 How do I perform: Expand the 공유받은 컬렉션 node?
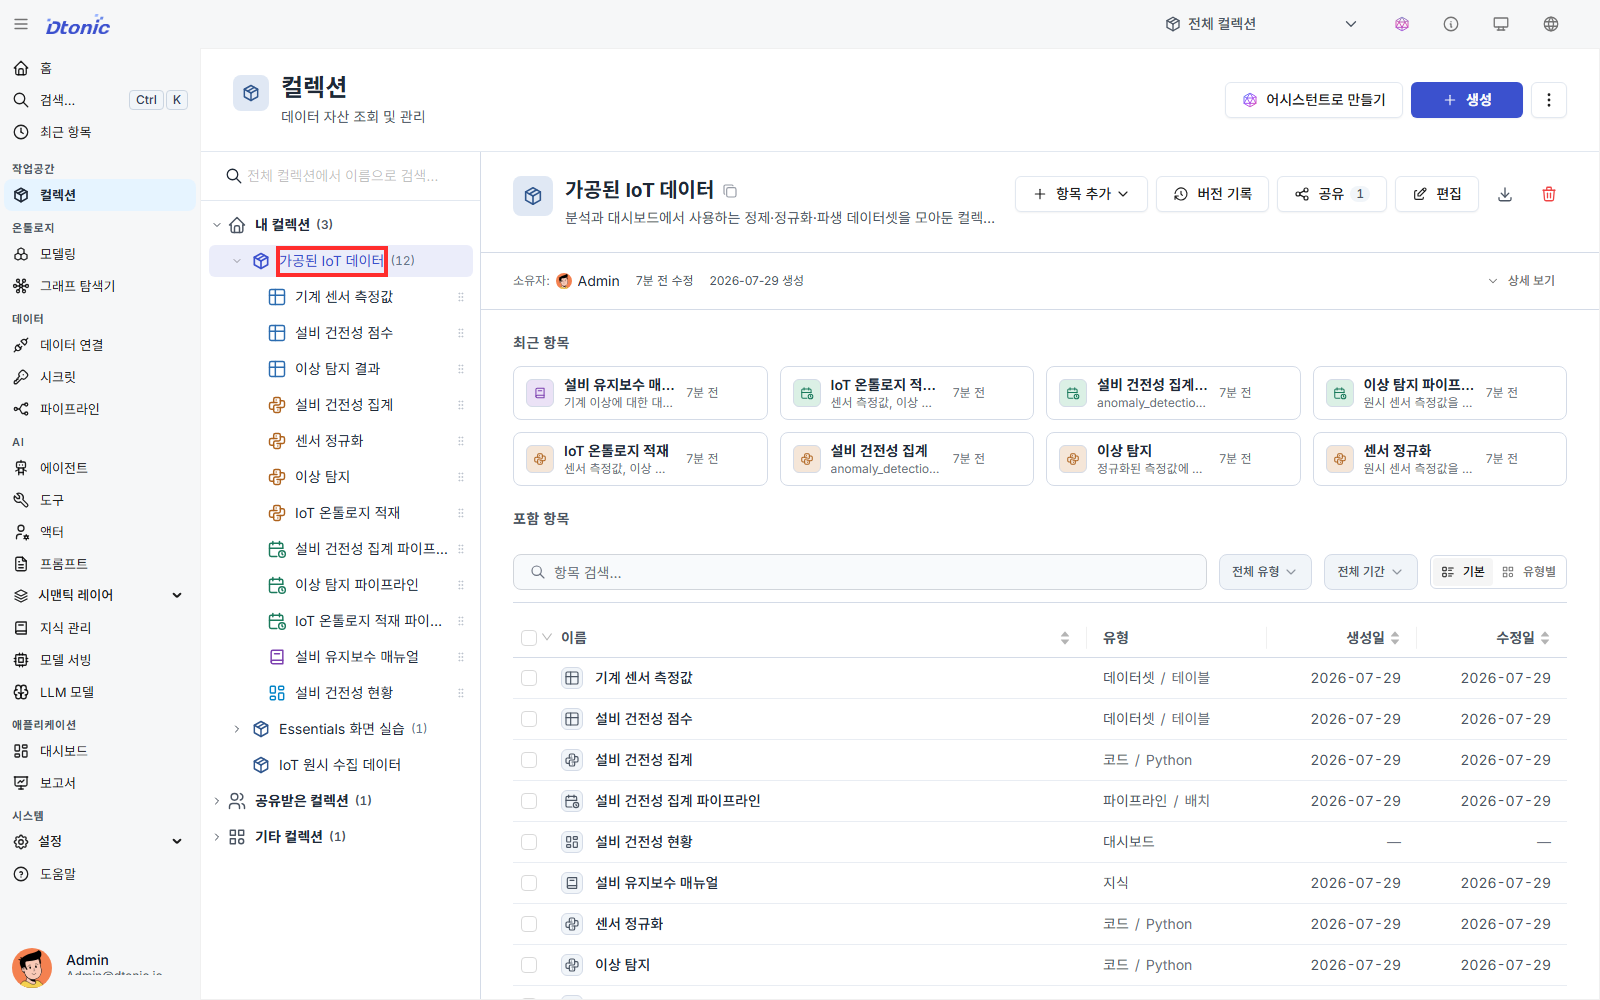217,801
